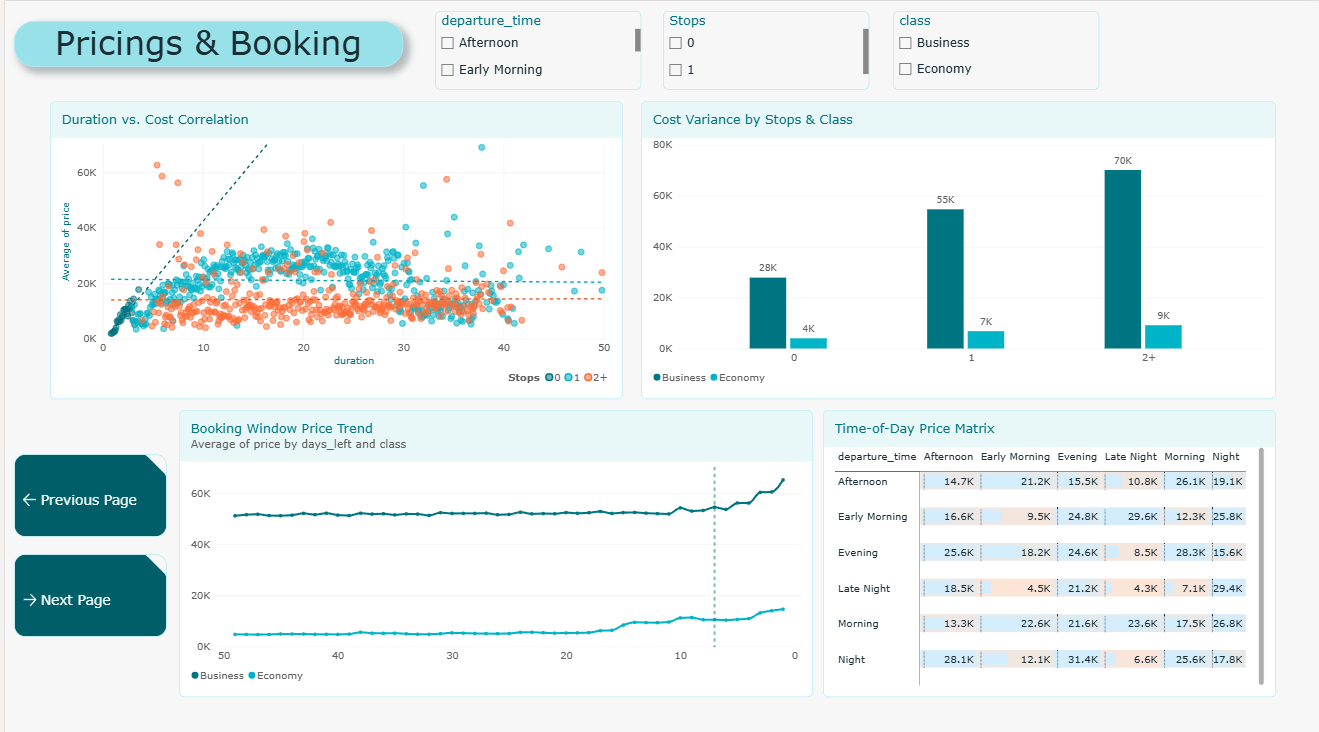Screen dimensions: 1319x732
Task: Sort matrix by Afternoon column header
Action: coord(948,457)
